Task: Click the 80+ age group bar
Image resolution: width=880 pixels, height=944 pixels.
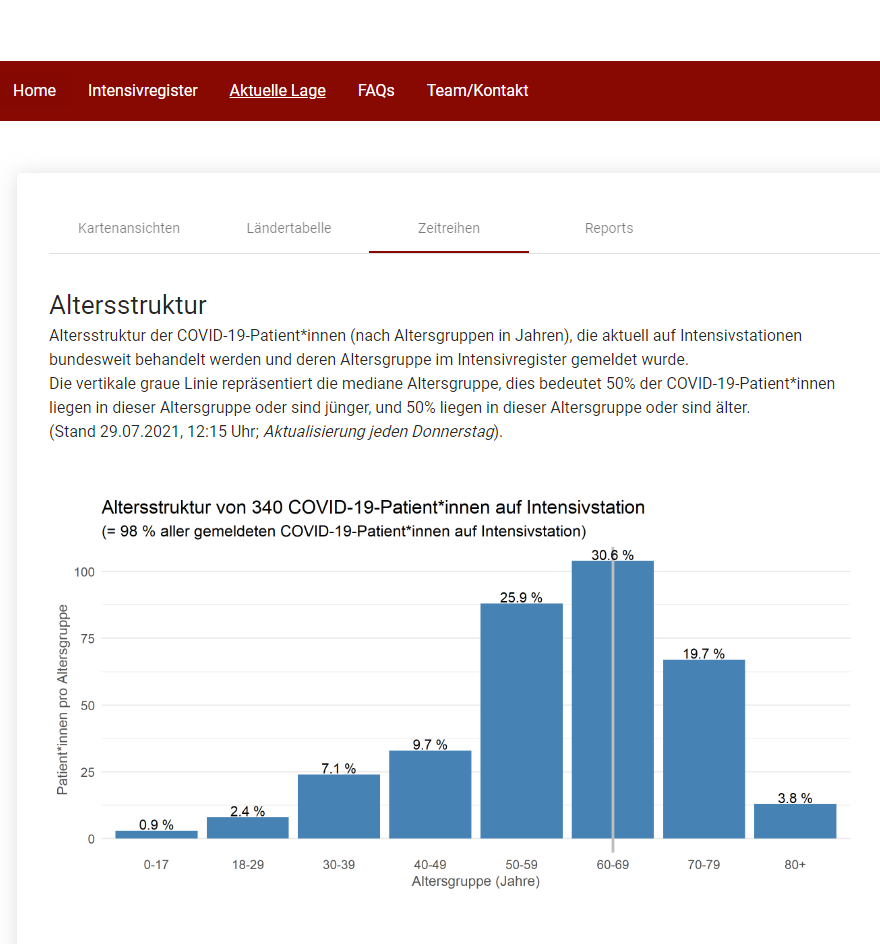Action: (795, 821)
